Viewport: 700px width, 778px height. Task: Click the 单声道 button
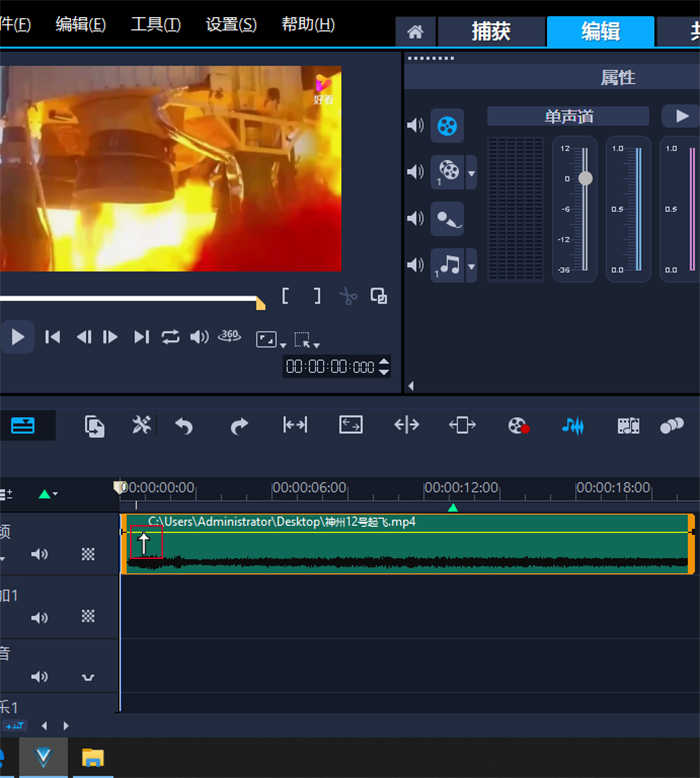coord(568,117)
